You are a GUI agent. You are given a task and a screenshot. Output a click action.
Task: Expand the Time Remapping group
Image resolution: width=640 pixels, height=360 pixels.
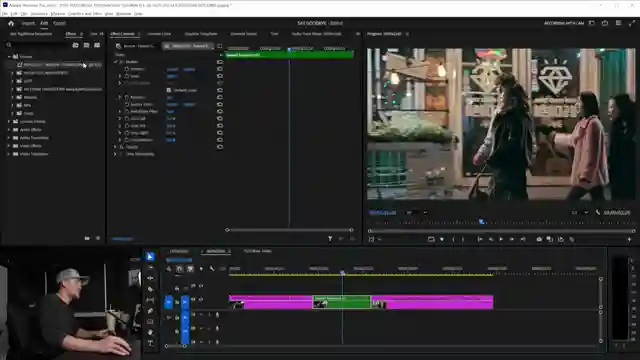pyautogui.click(x=116, y=154)
